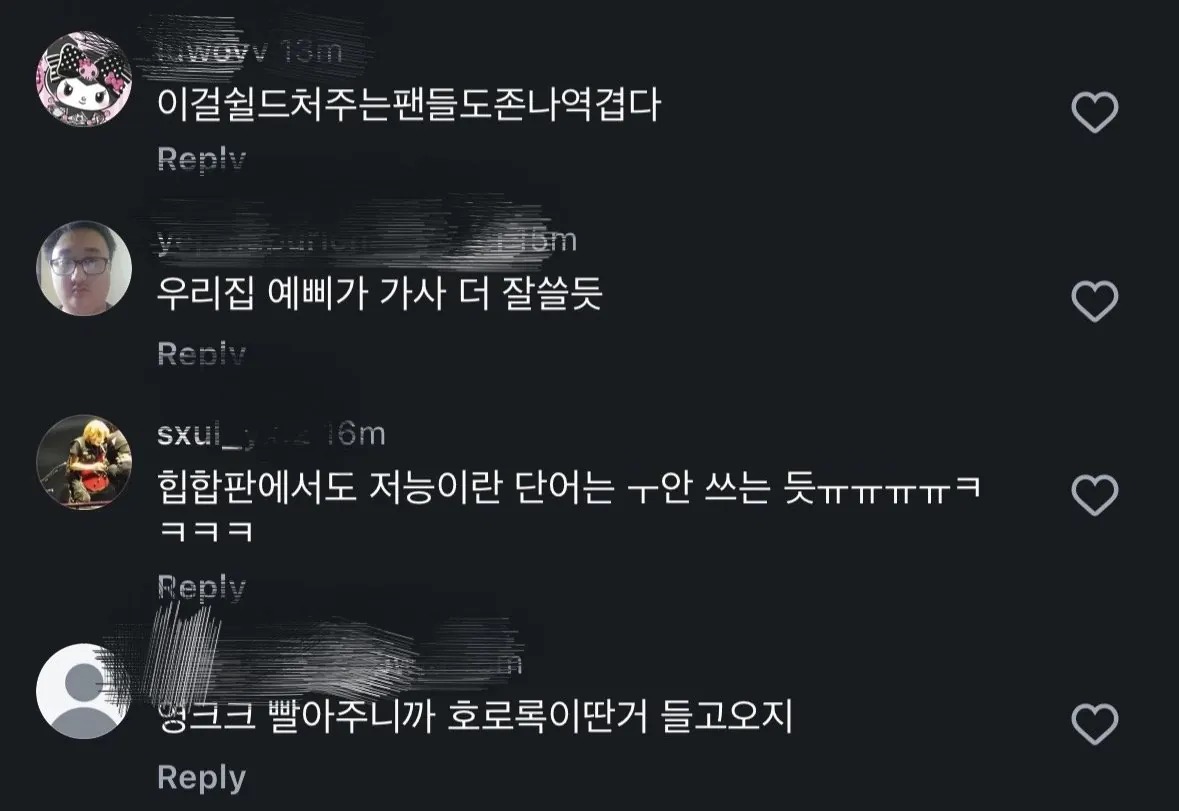Open the avatar of the user wearing glasses
The width and height of the screenshot is (1179, 811).
pos(83,268)
